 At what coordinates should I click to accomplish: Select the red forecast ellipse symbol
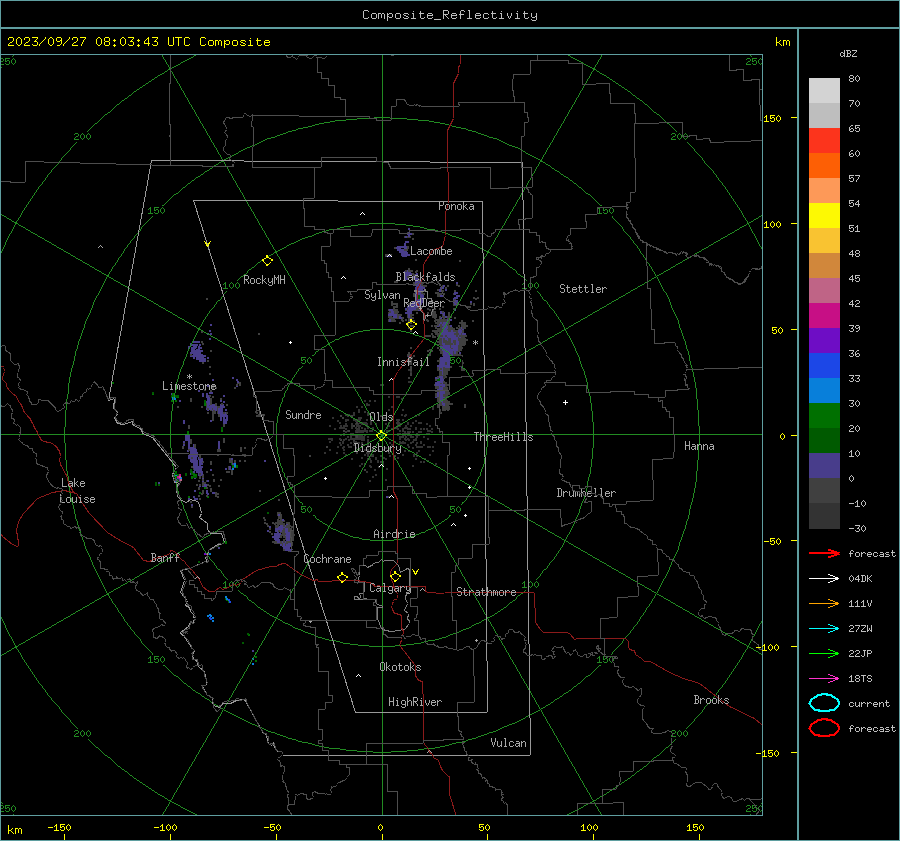[824, 728]
